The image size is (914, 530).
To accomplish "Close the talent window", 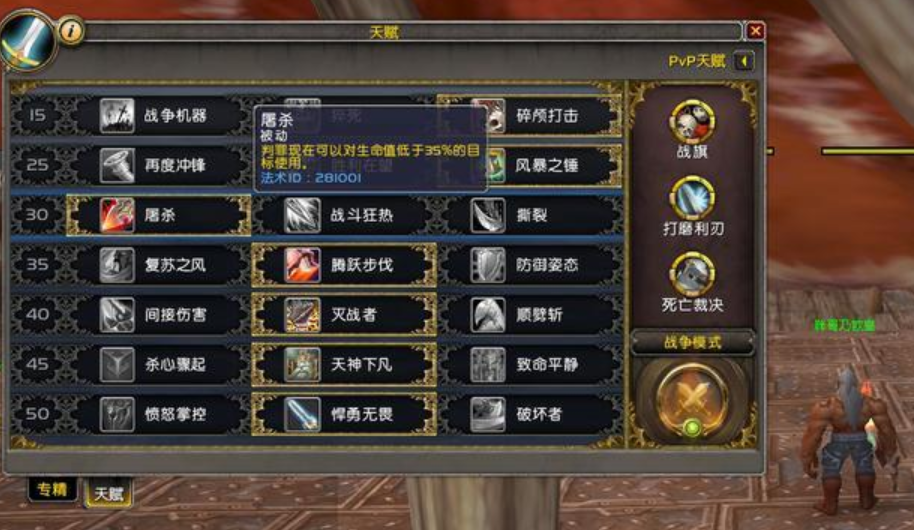I will tap(755, 30).
